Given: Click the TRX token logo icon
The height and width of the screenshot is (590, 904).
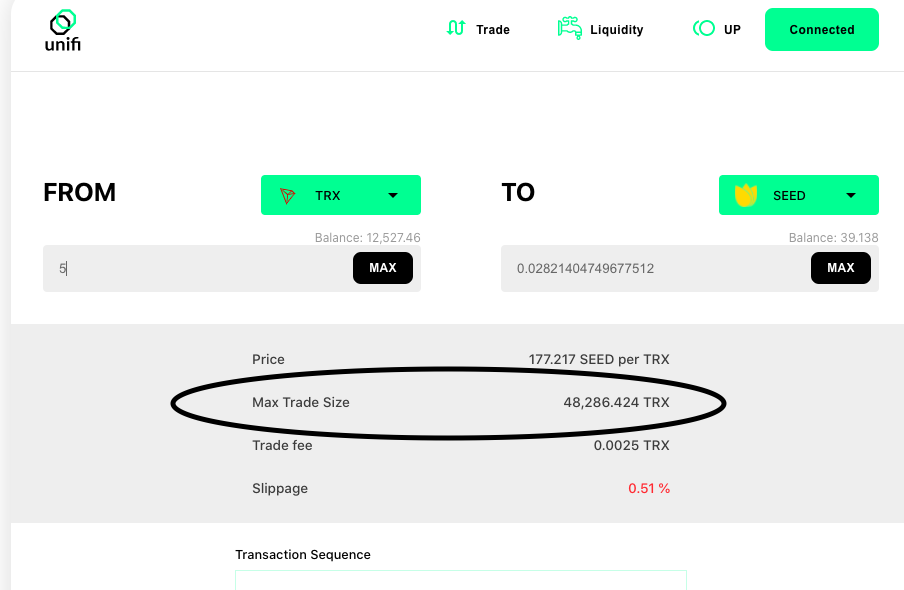Looking at the screenshot, I should (288, 196).
